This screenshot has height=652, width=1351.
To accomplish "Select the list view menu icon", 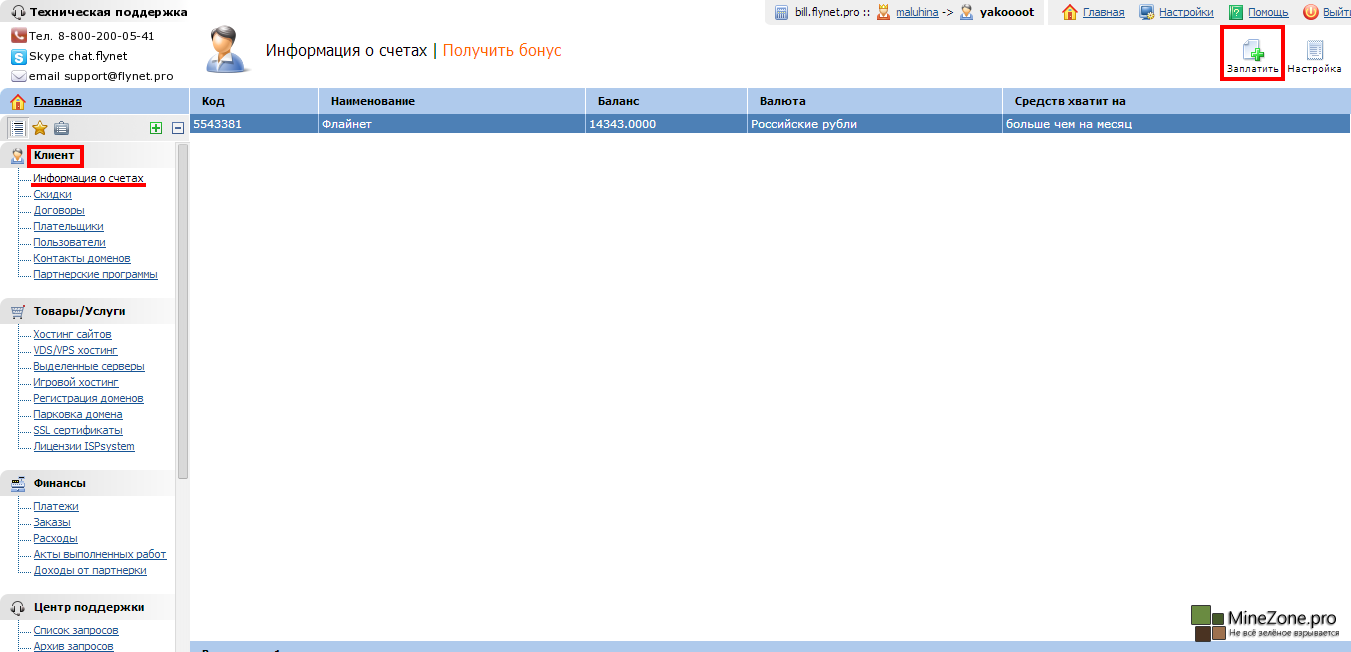I will coord(17,127).
